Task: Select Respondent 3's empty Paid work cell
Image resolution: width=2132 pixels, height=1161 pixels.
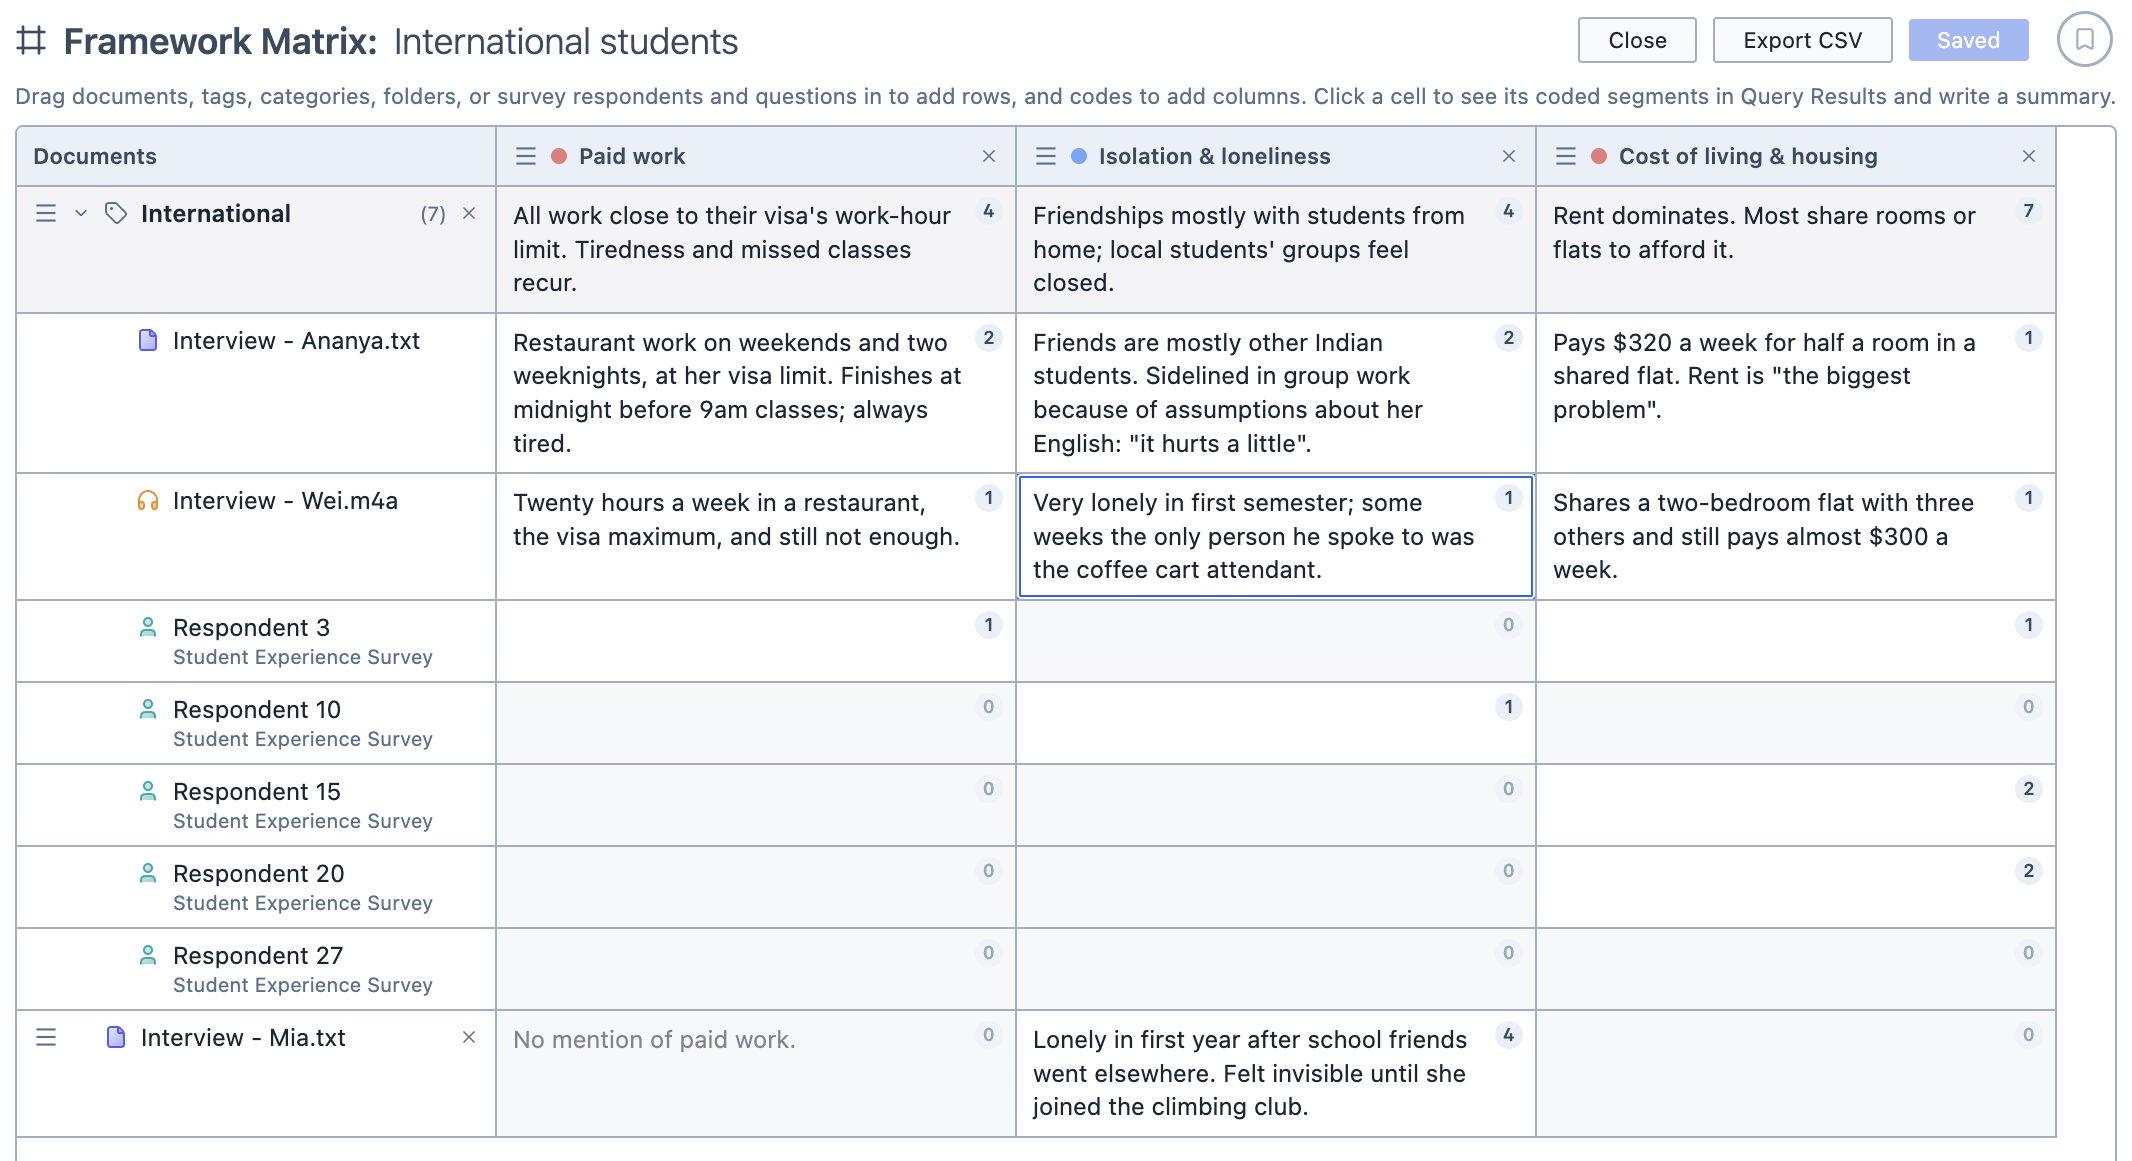Action: click(x=756, y=641)
